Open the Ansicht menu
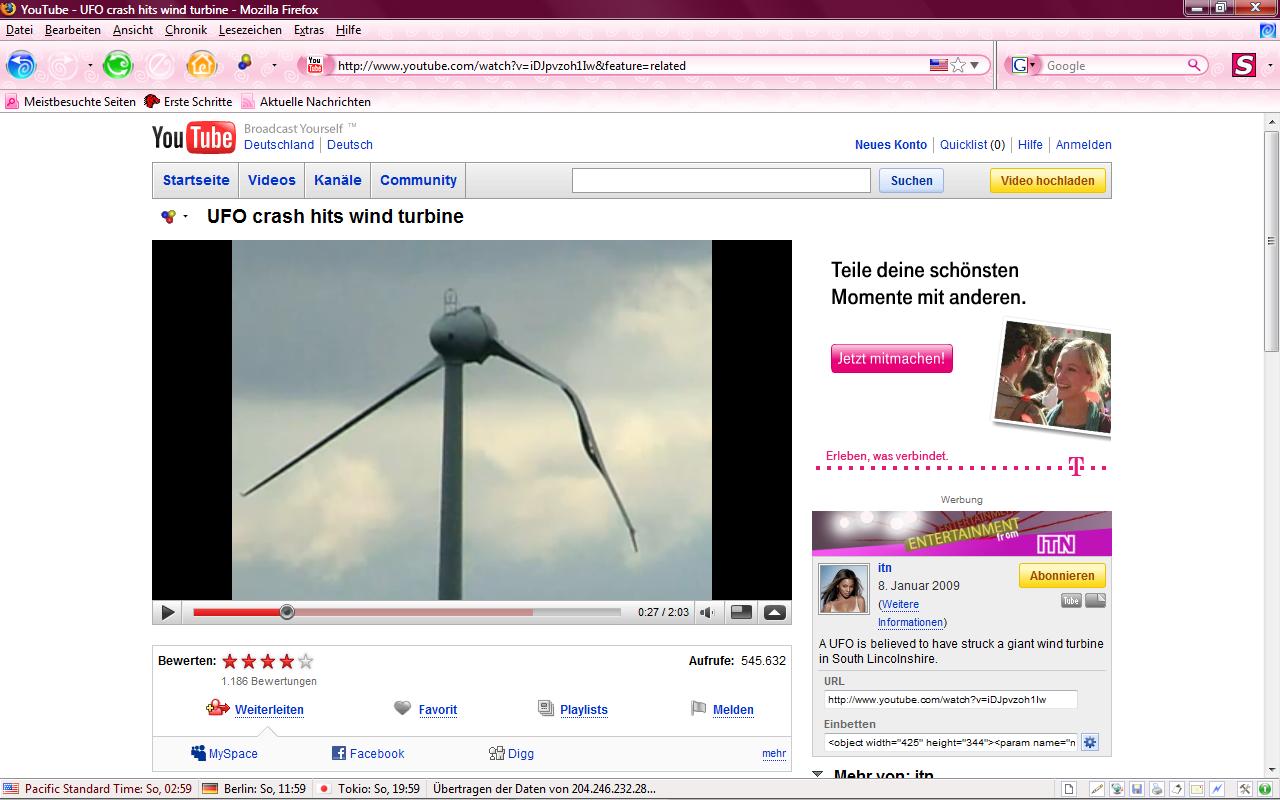 click(x=133, y=30)
